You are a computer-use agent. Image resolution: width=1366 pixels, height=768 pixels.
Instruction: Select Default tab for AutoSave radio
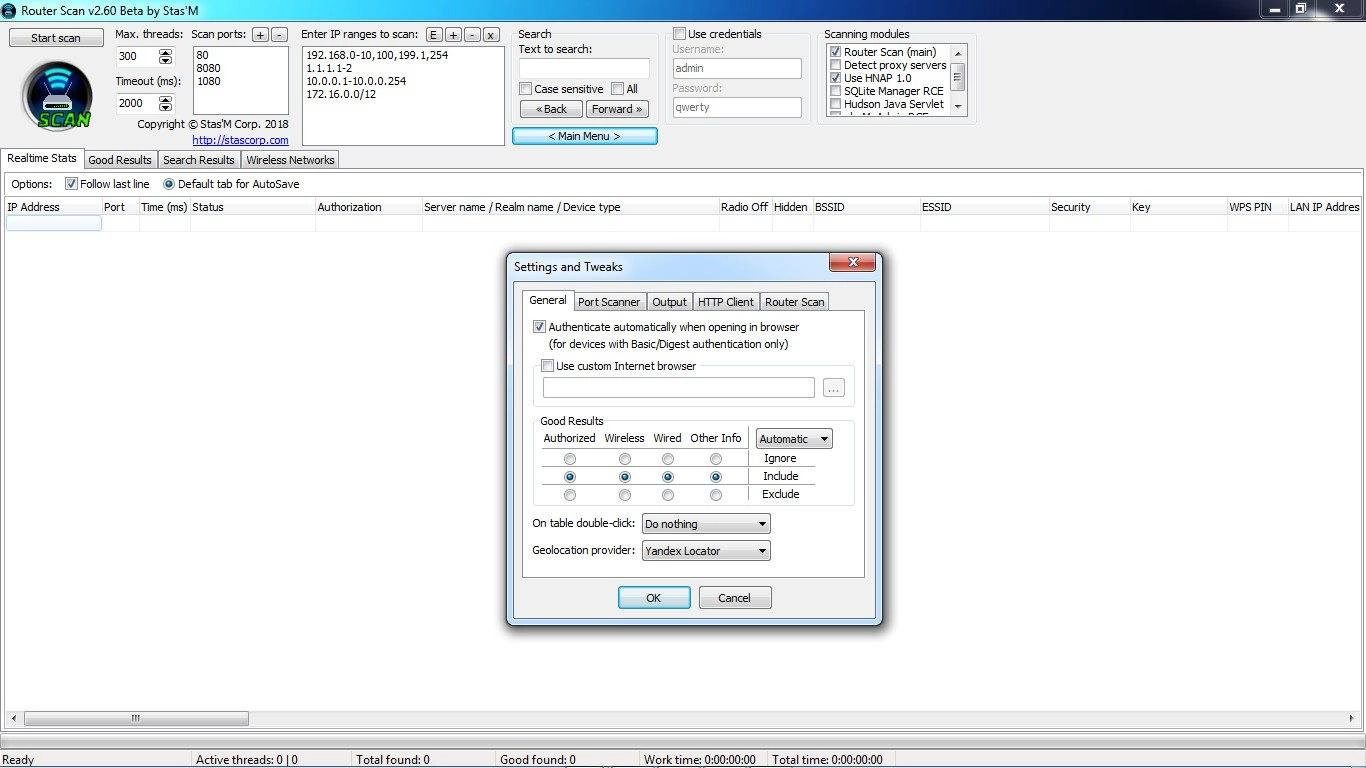point(168,184)
